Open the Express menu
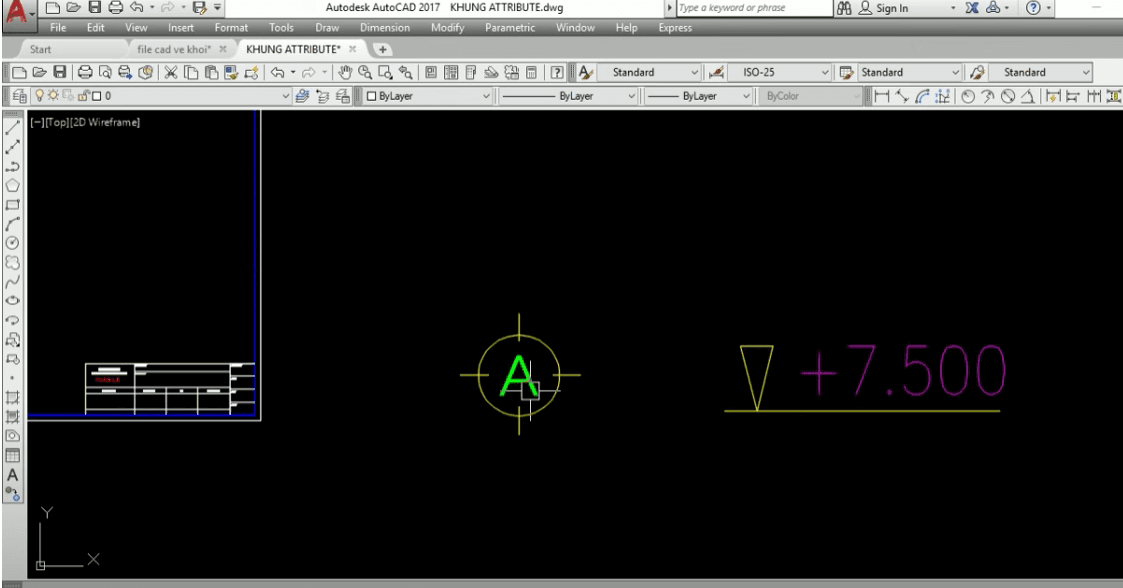The height and width of the screenshot is (588, 1123). pos(675,28)
